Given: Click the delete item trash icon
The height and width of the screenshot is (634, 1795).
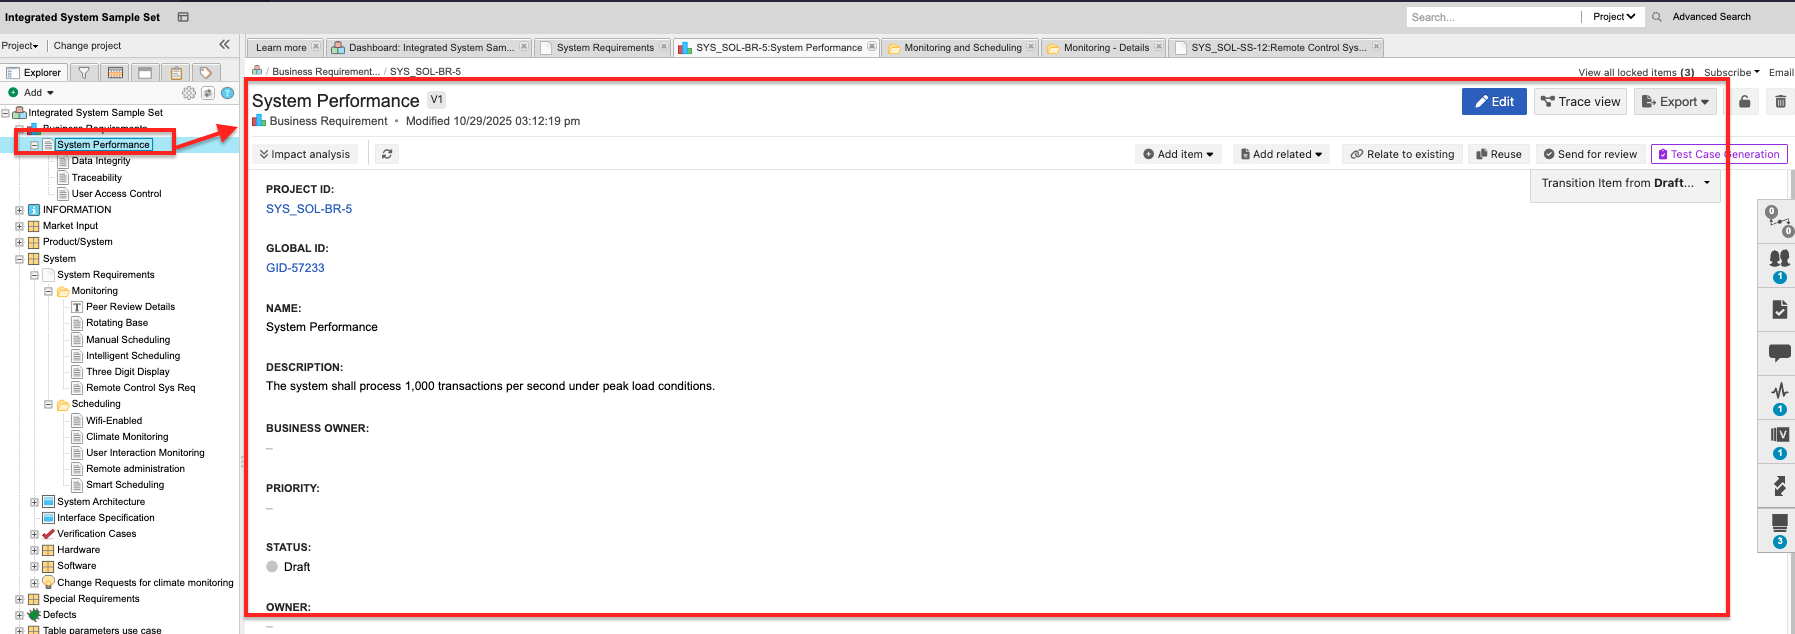Looking at the screenshot, I should (1780, 102).
